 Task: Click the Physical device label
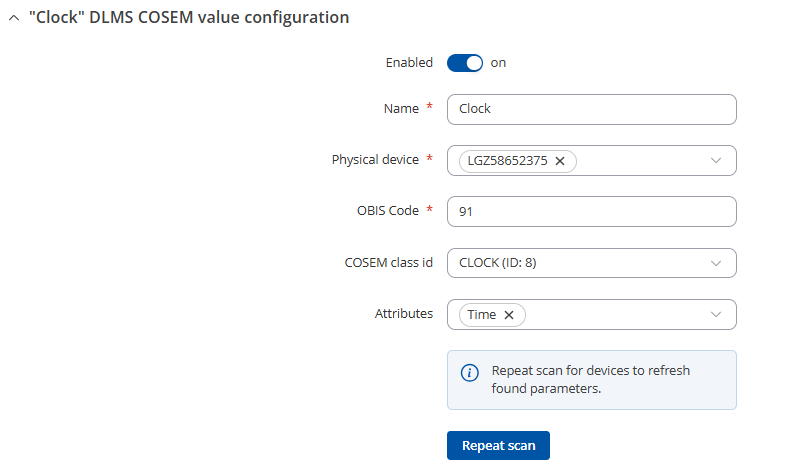click(375, 159)
